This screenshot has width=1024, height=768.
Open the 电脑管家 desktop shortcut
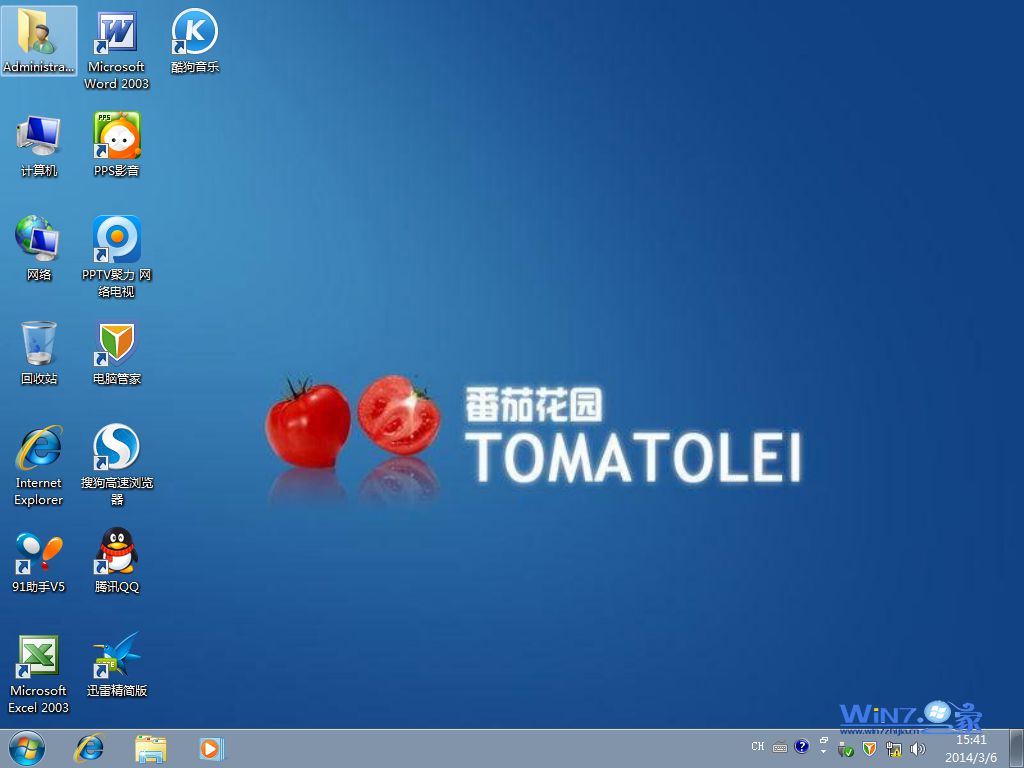(116, 353)
